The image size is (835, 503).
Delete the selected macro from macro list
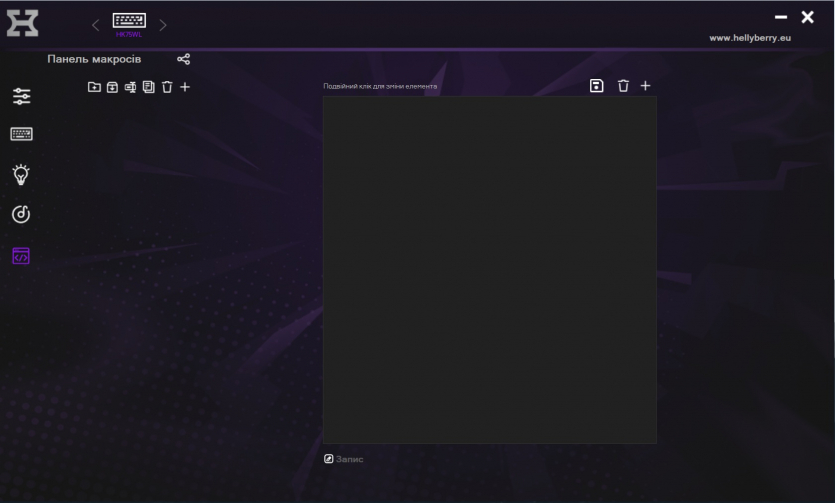(x=167, y=87)
